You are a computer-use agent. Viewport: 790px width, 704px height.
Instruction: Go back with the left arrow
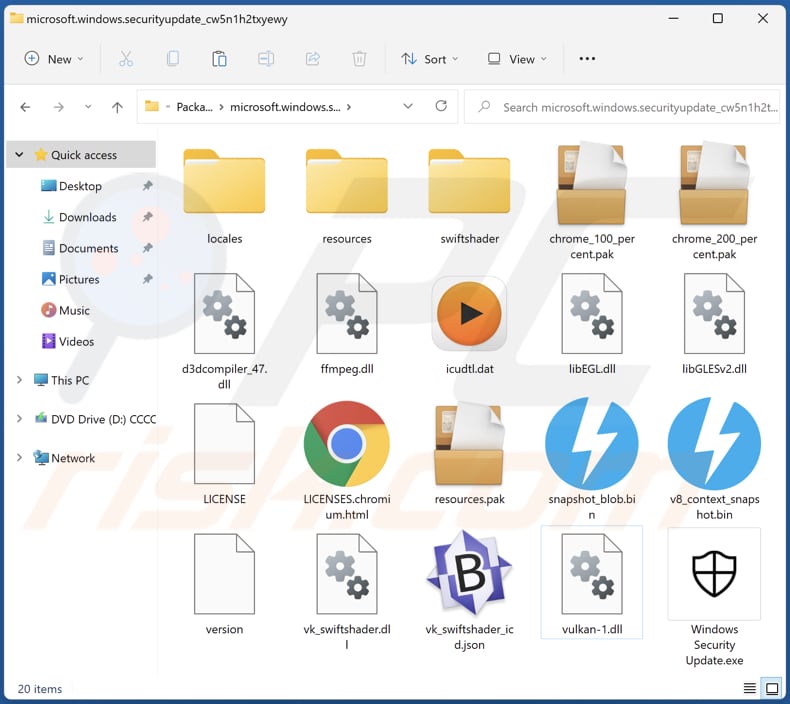point(25,107)
